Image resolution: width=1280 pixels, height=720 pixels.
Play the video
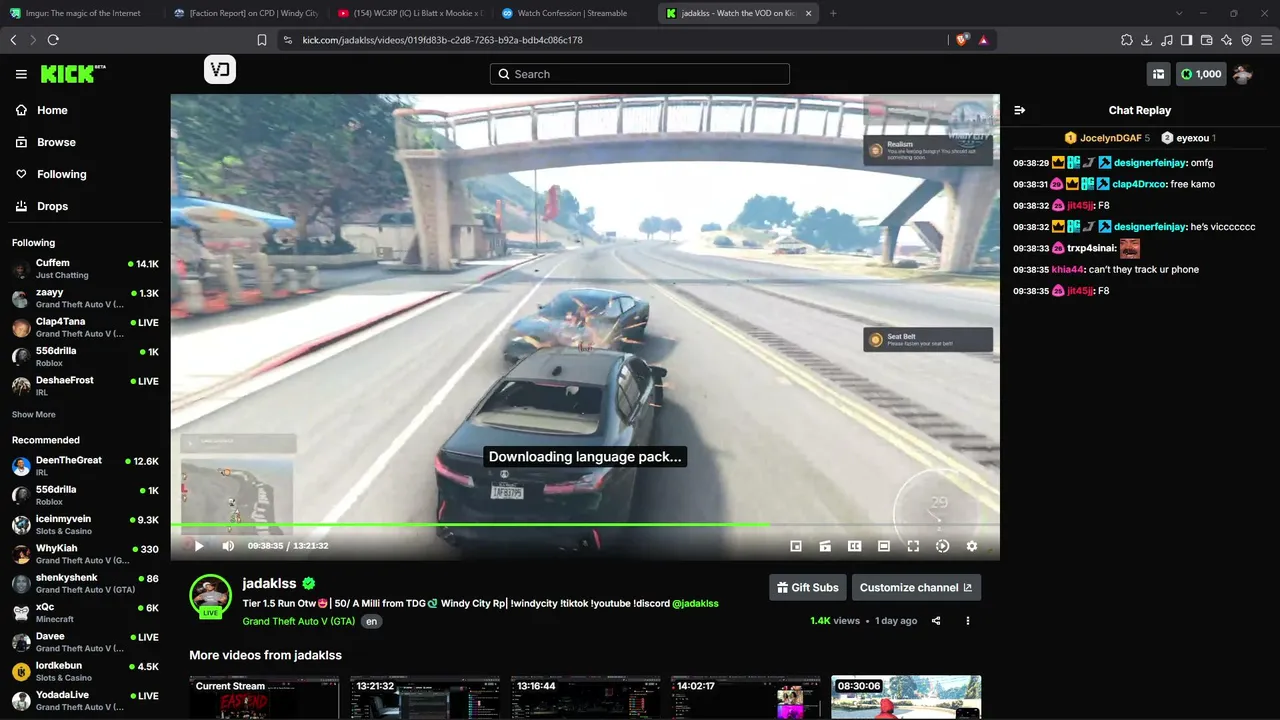tap(198, 546)
